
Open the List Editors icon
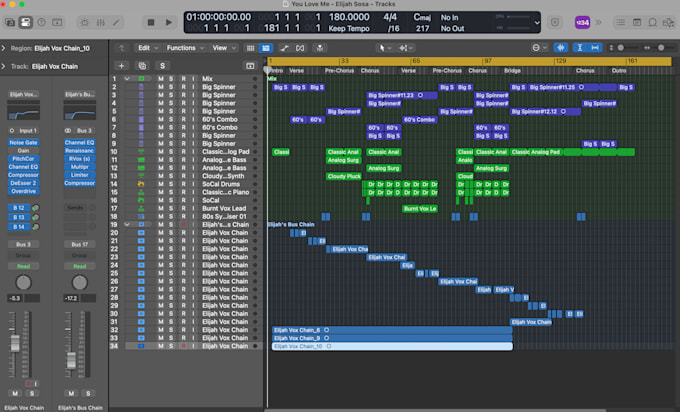[621, 22]
